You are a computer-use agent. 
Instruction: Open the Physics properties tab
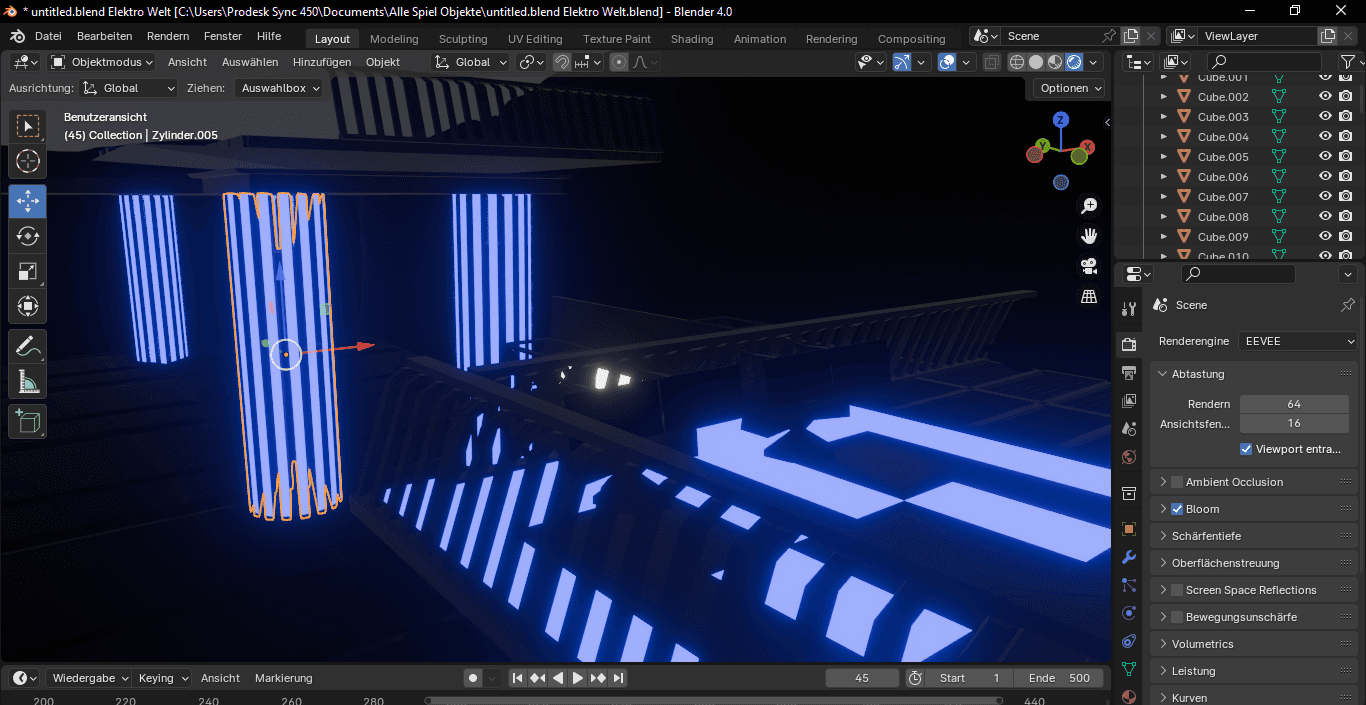(1129, 613)
